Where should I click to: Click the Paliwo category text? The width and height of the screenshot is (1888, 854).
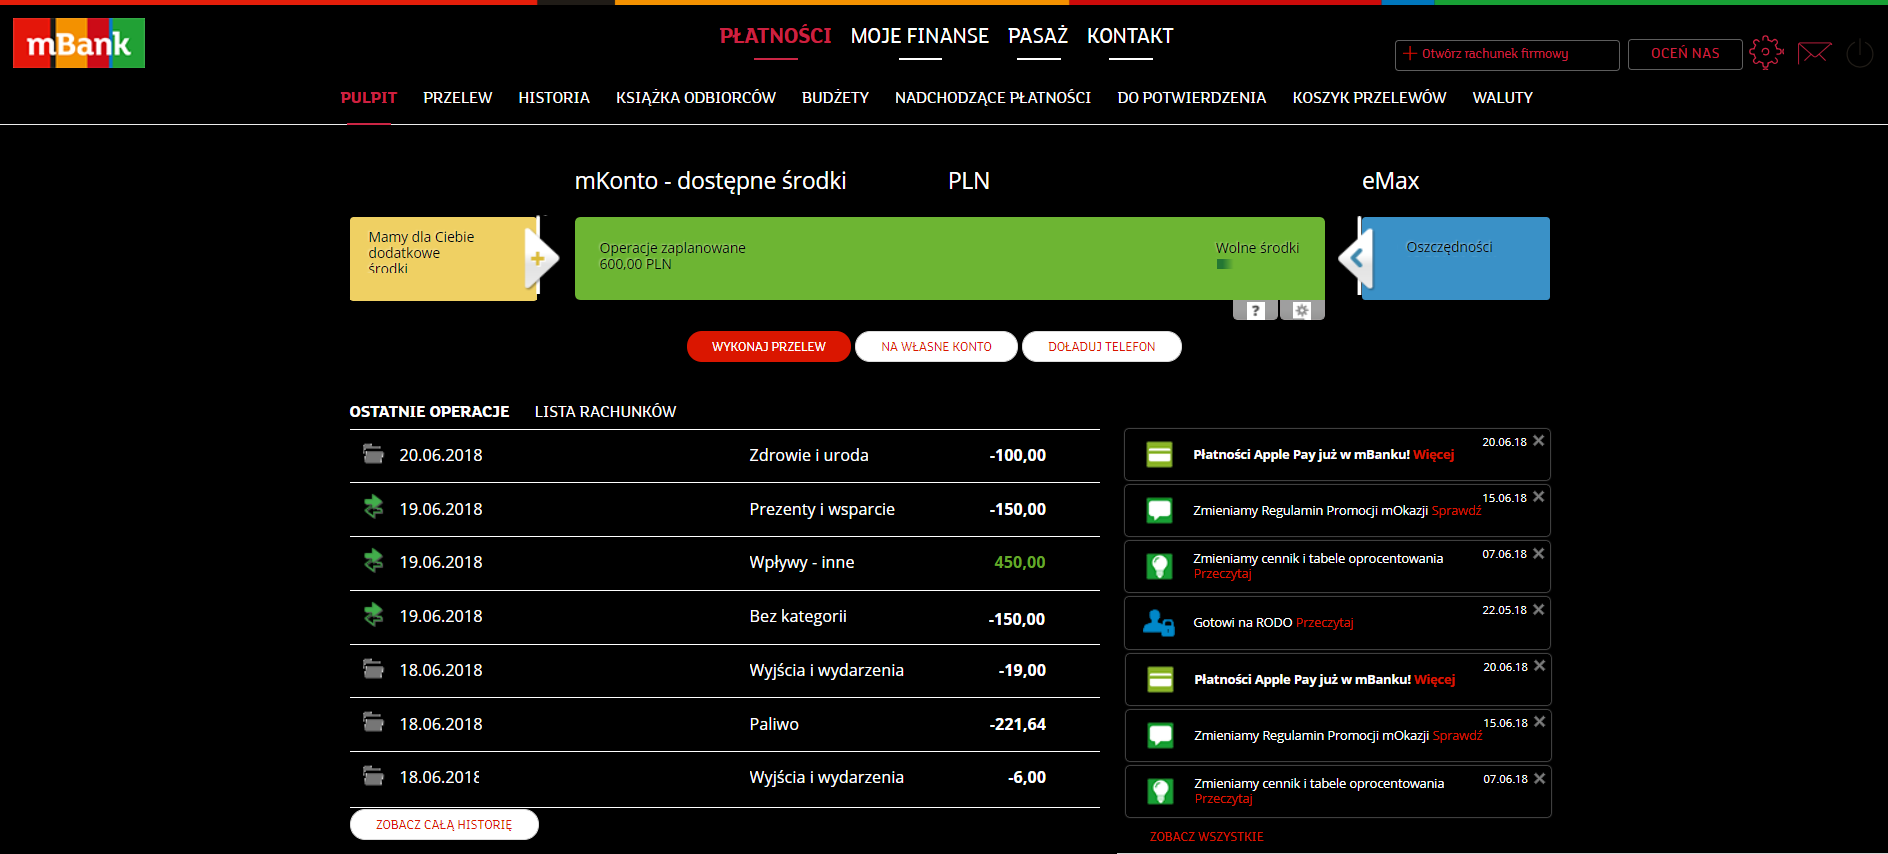point(774,724)
